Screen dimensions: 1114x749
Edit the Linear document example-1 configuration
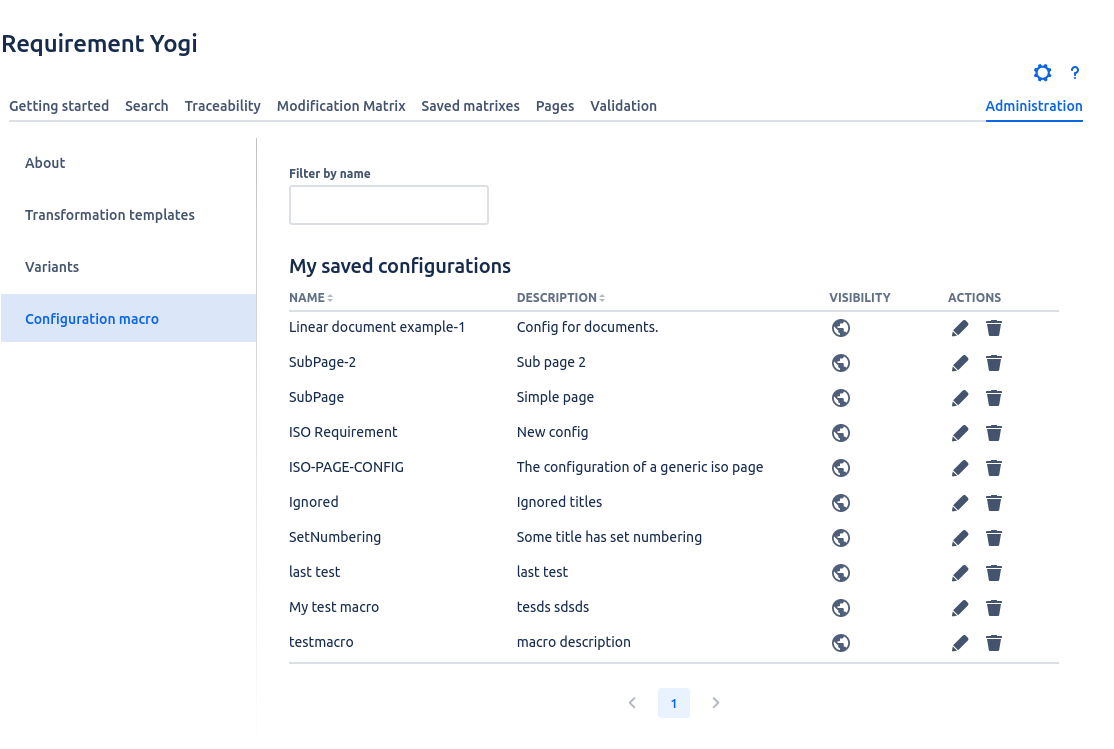coord(960,328)
